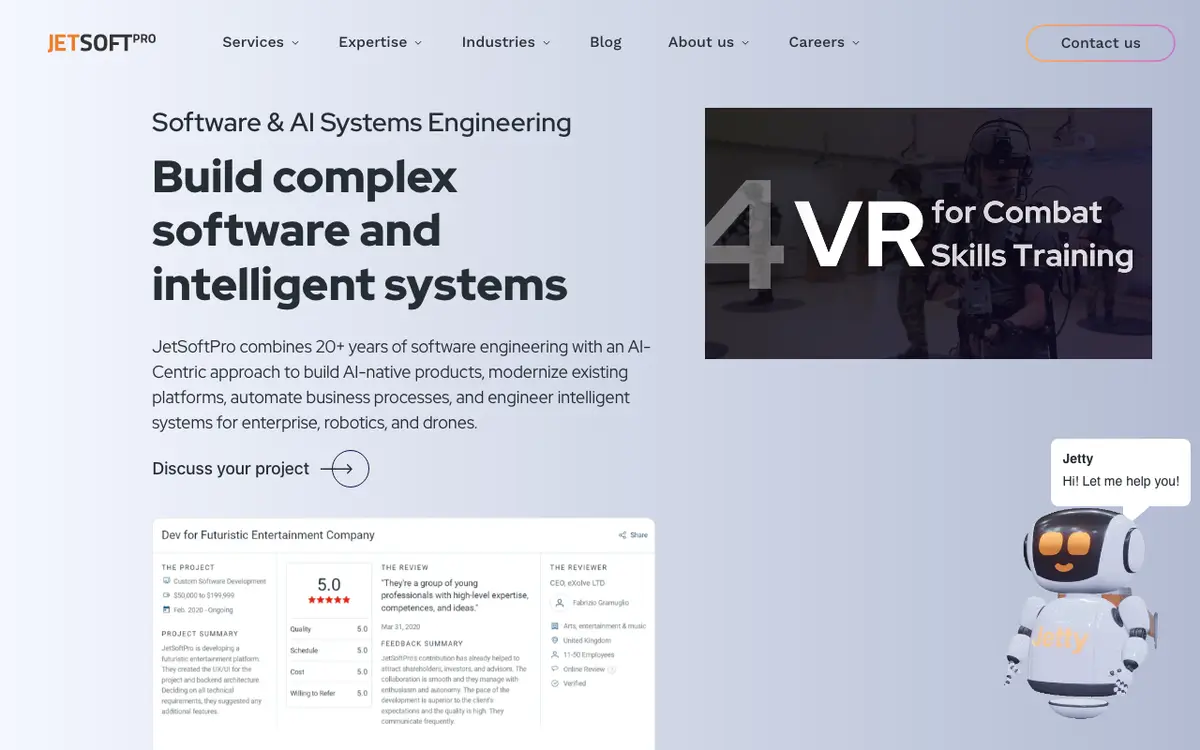Click the "CEO, eXolve LTD" reviewer title
1200x750 pixels.
(577, 582)
